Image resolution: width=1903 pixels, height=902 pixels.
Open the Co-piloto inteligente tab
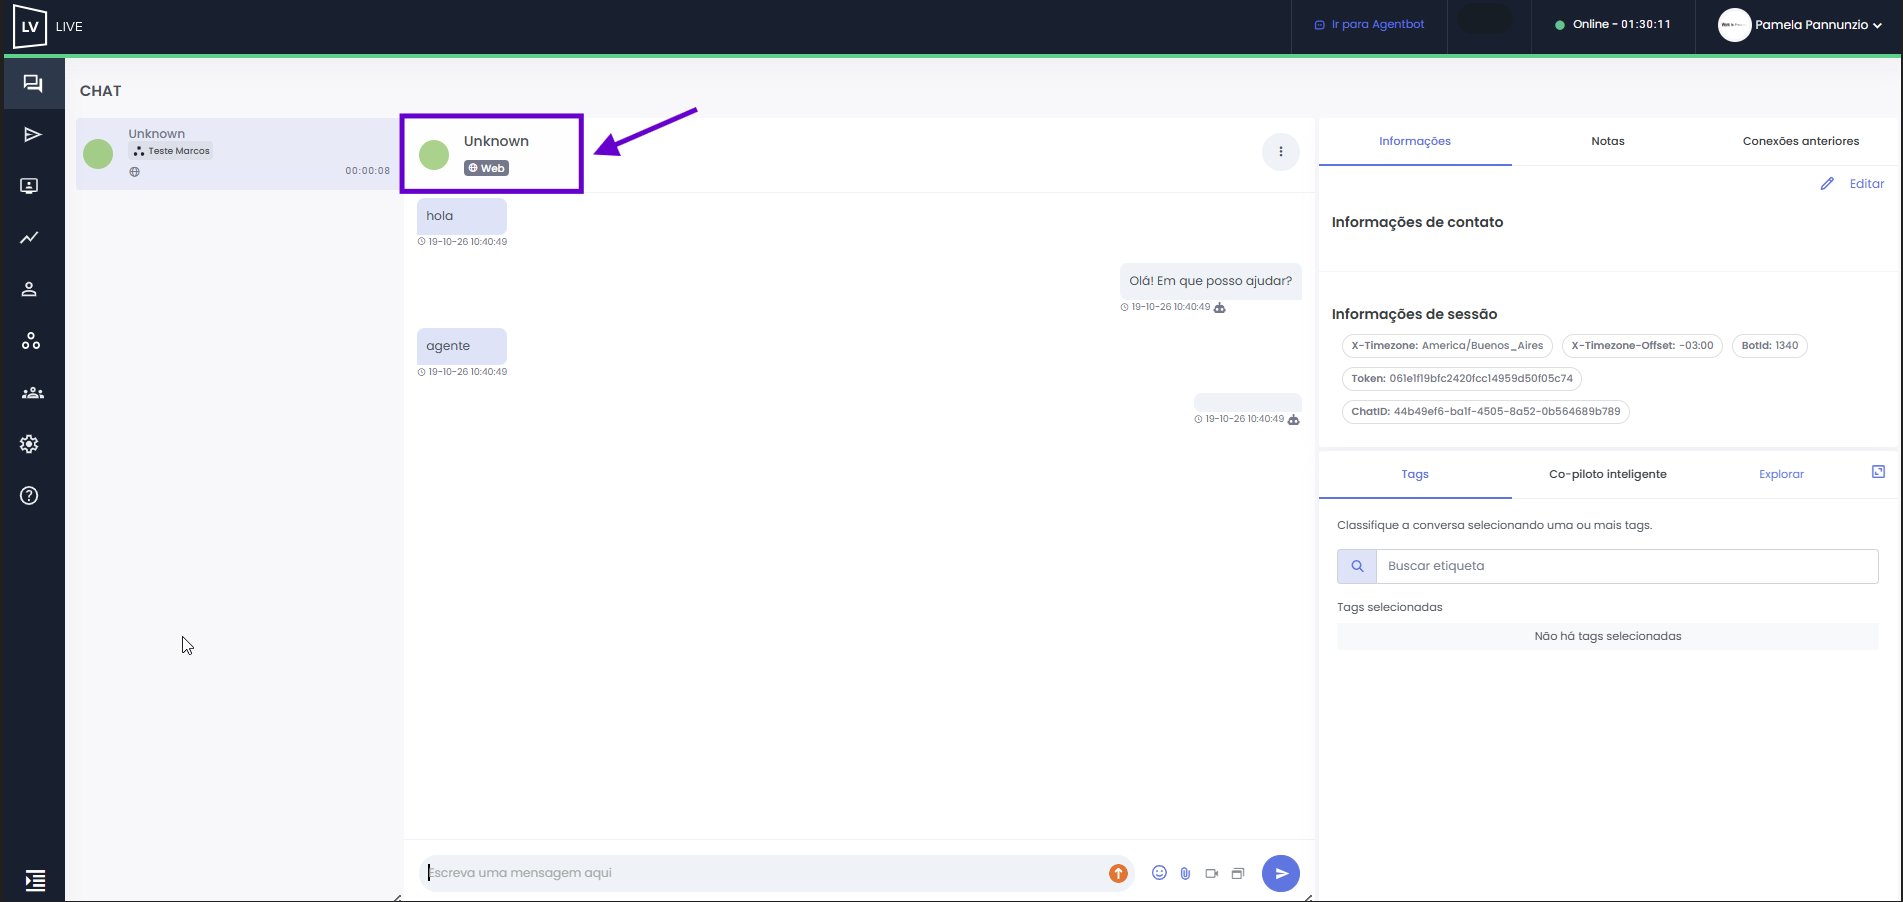(1608, 474)
